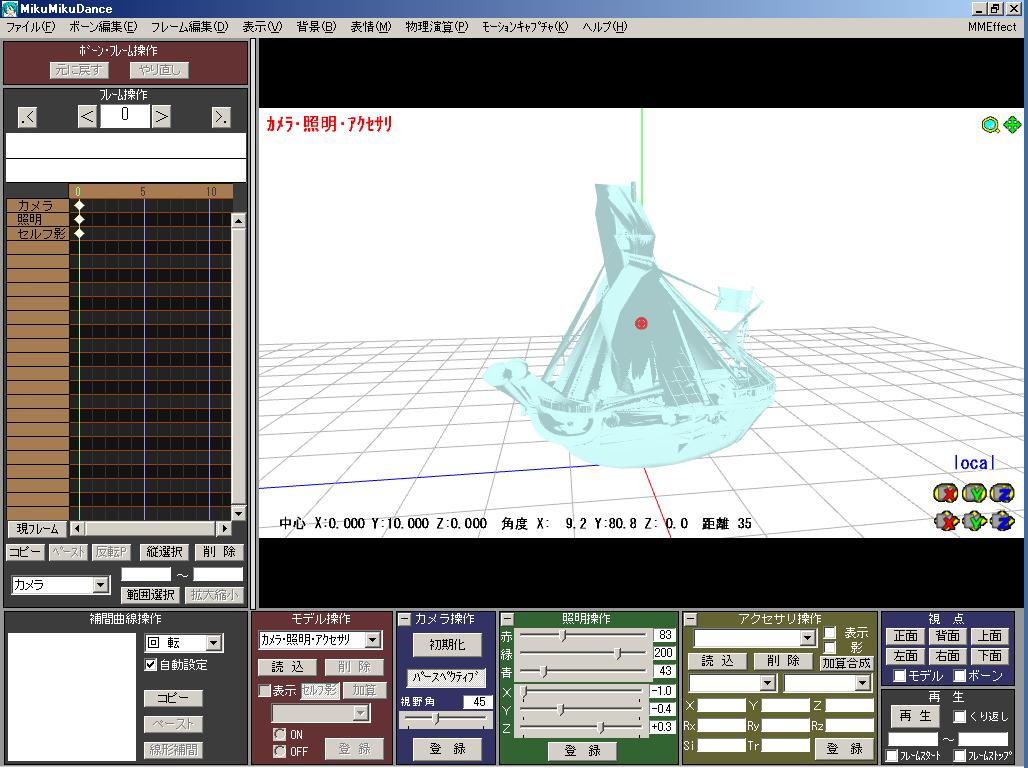Click the upper X axis rotation icon
This screenshot has width=1028, height=768.
[946, 493]
